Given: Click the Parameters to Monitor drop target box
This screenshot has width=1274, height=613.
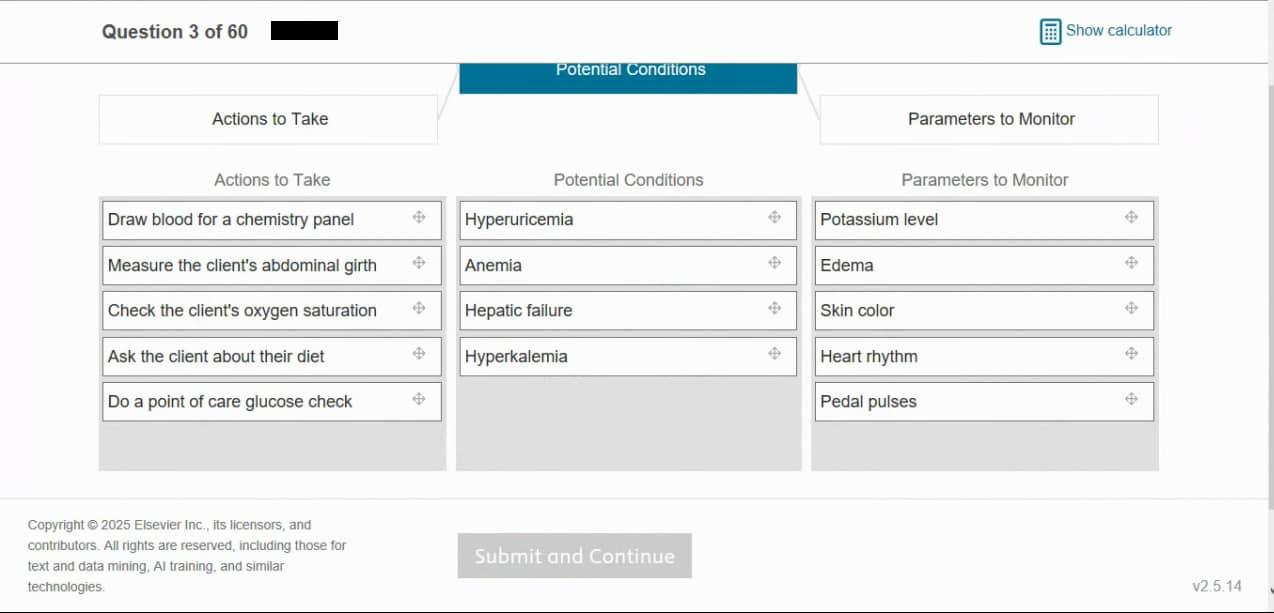Looking at the screenshot, I should (x=989, y=119).
